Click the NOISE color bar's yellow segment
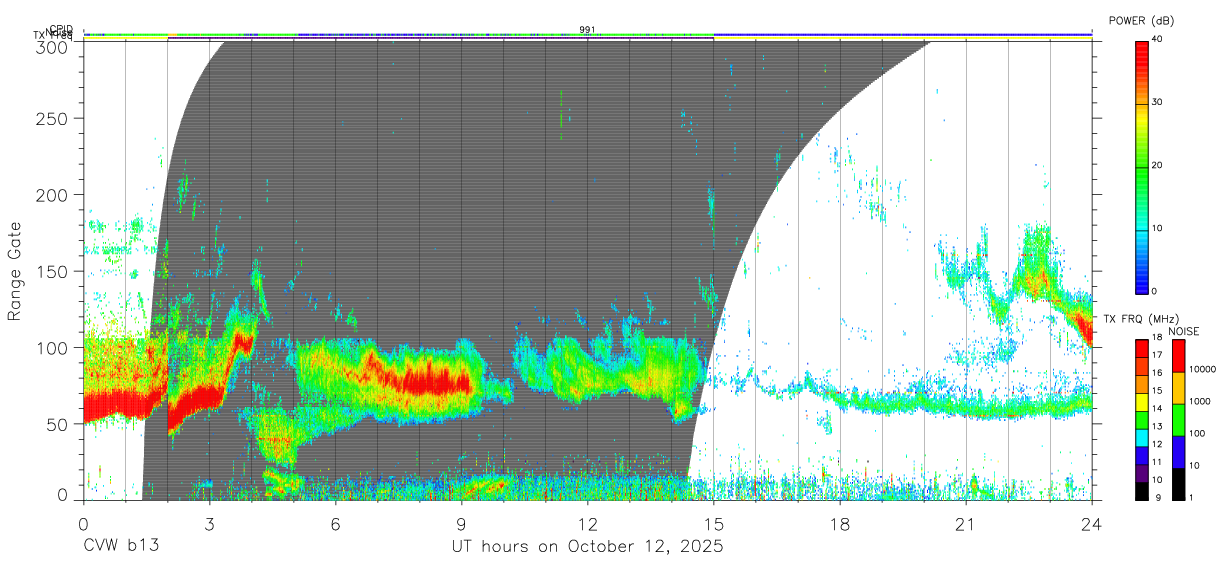Screen dimensions: 1228x567 point(1178,388)
